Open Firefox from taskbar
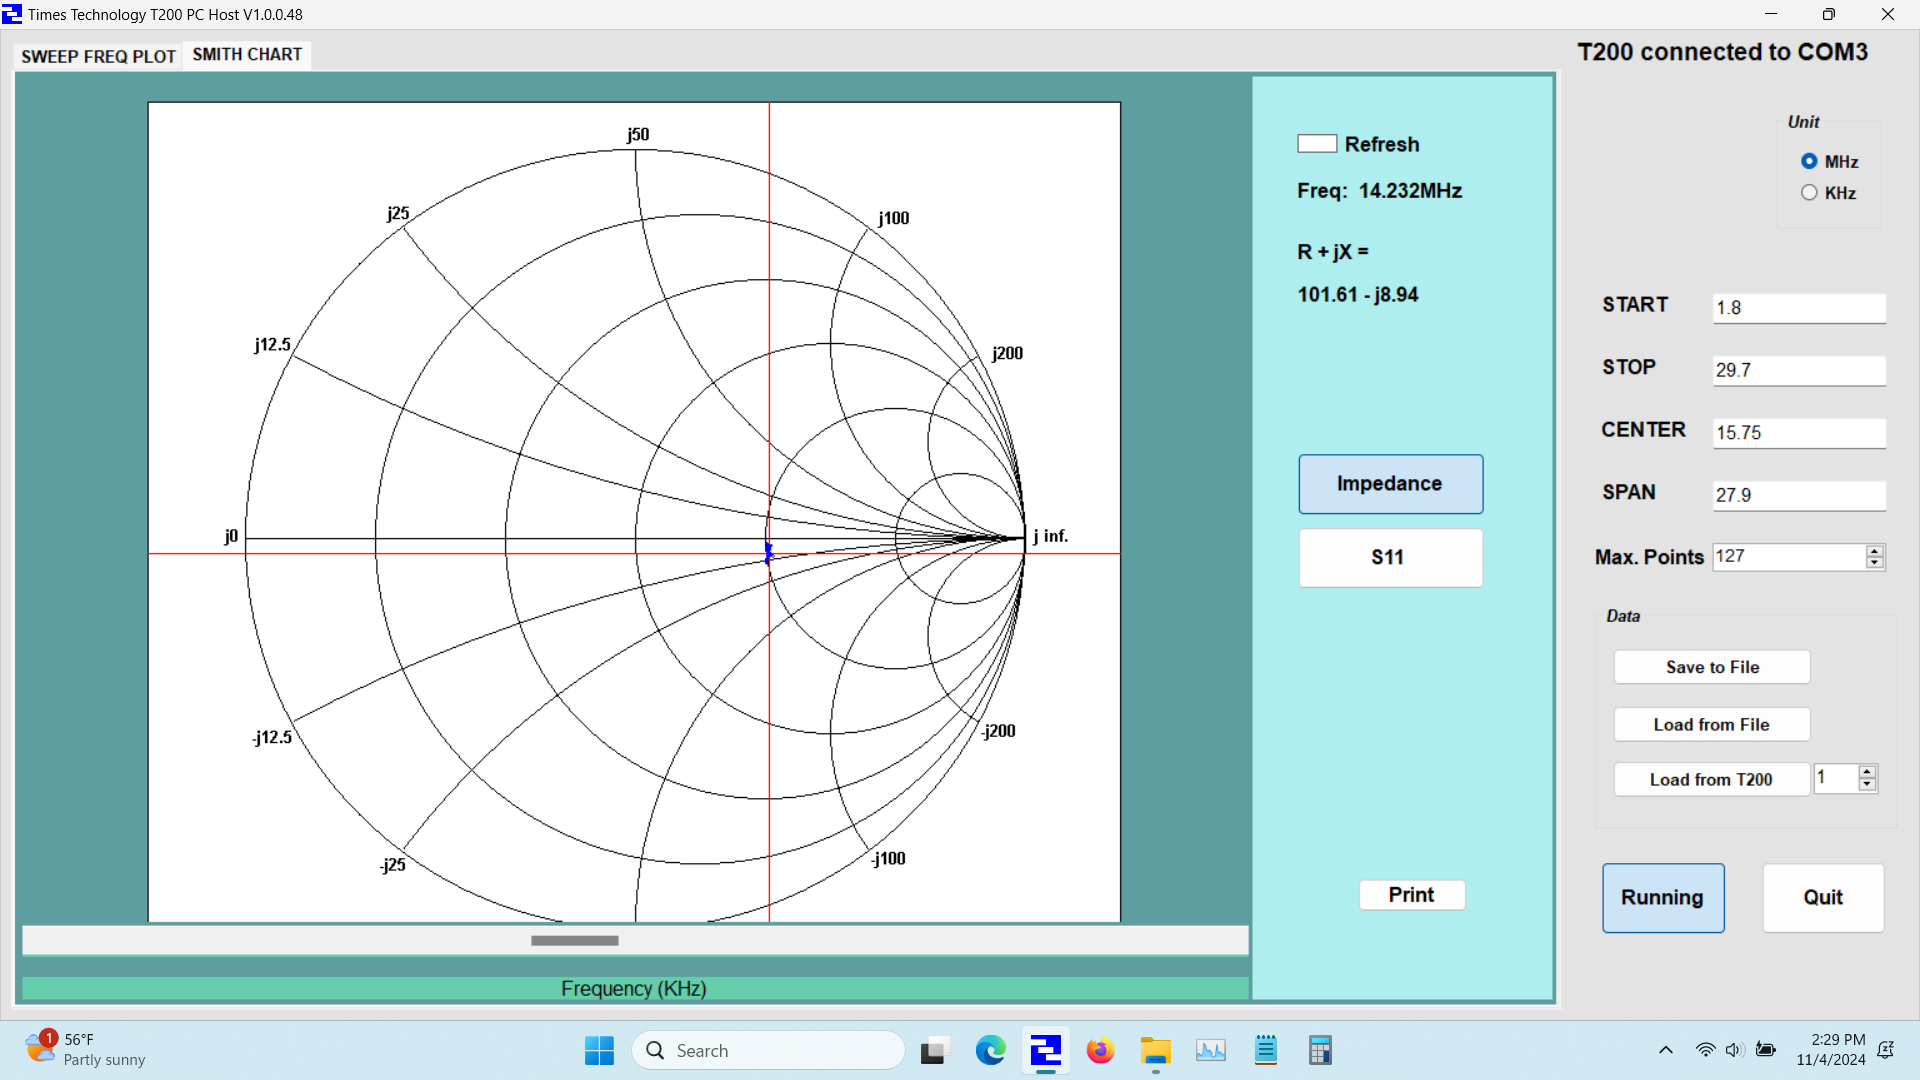The width and height of the screenshot is (1920, 1080). (1100, 1051)
